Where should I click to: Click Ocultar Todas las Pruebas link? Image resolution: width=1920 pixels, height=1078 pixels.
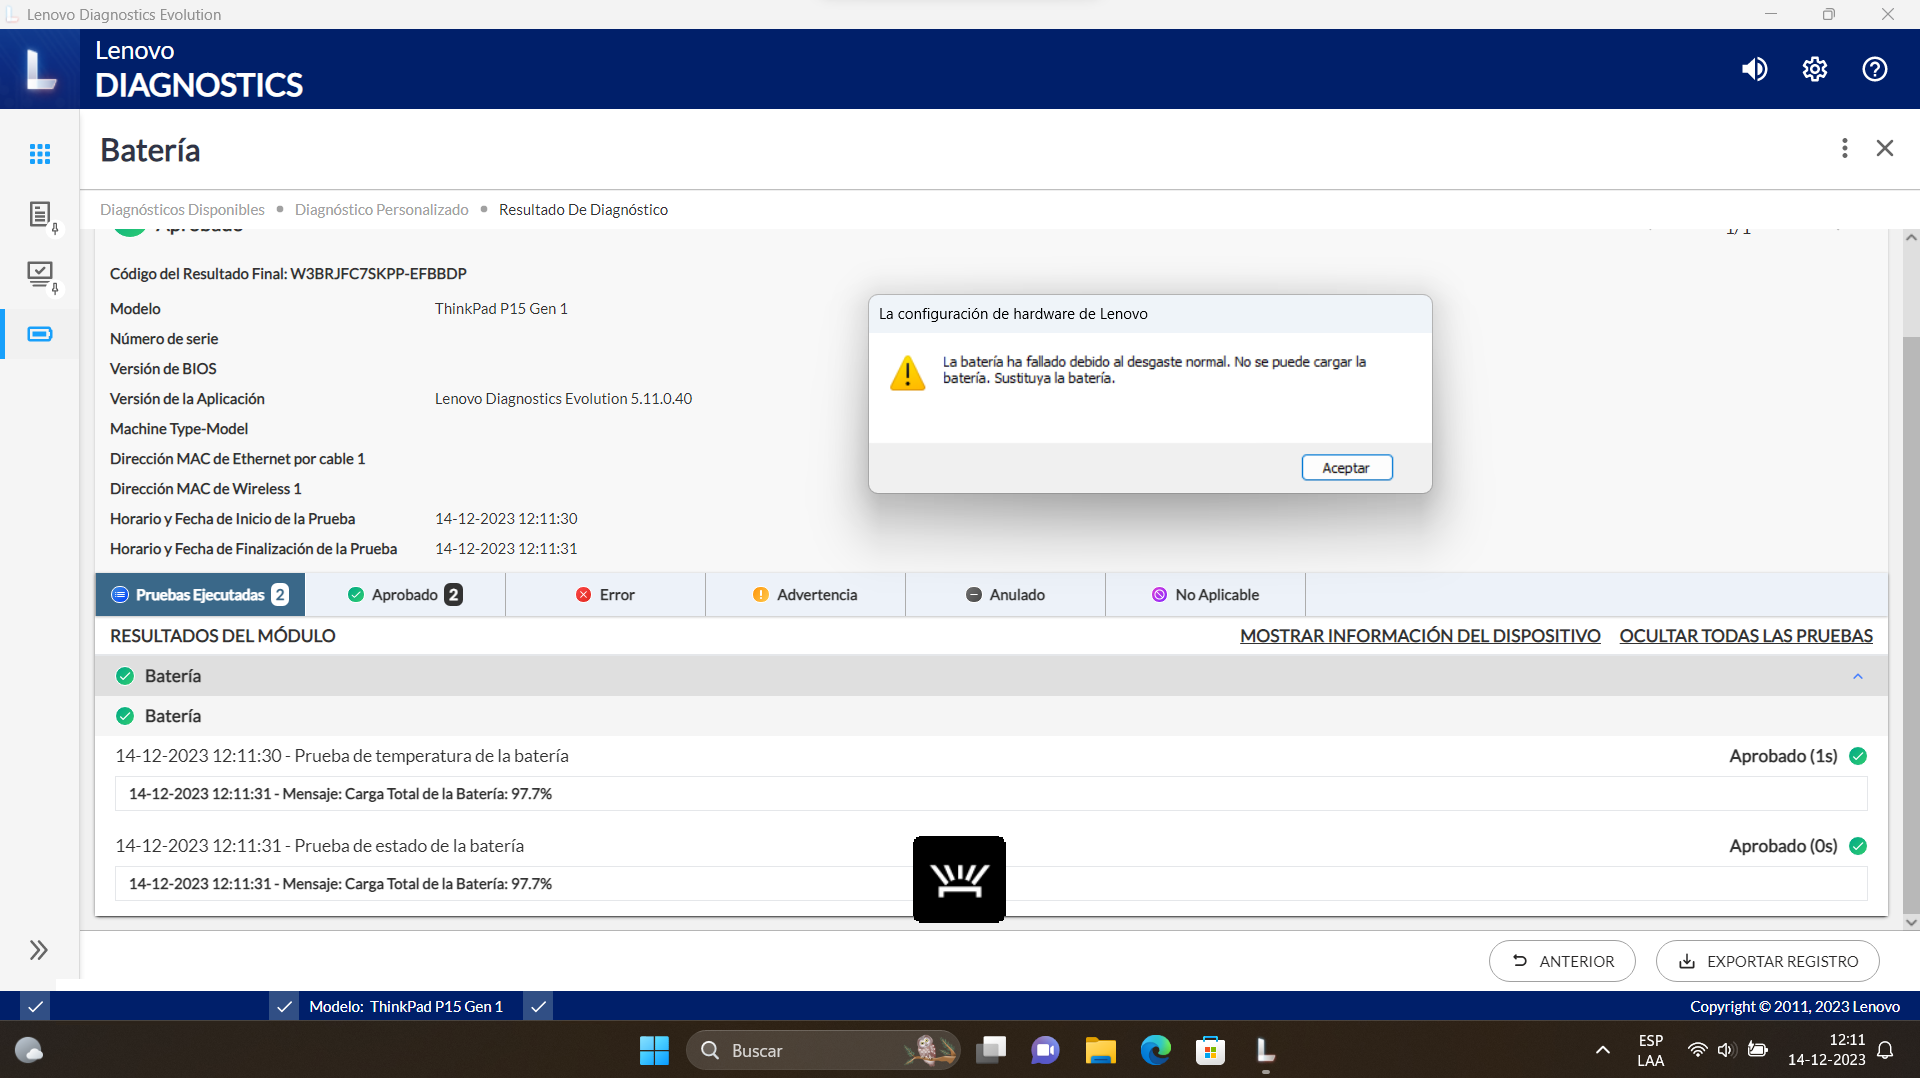point(1746,636)
